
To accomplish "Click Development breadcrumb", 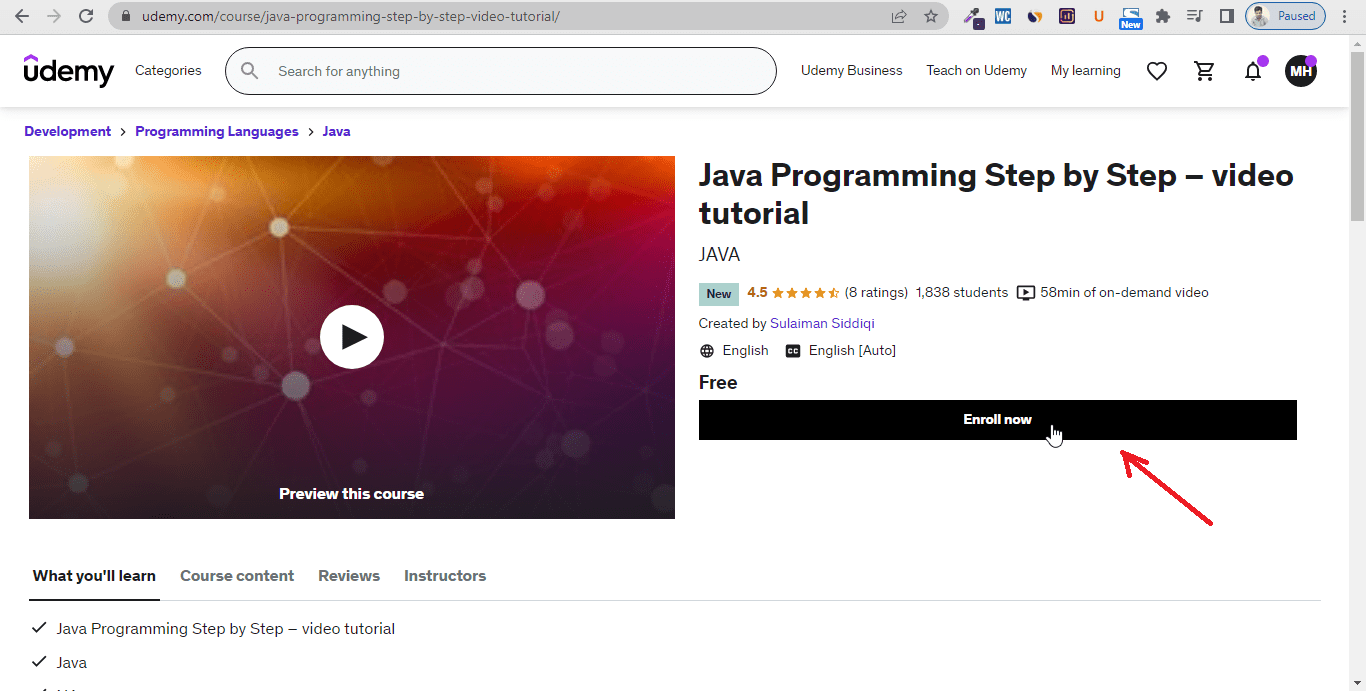I will [x=68, y=132].
